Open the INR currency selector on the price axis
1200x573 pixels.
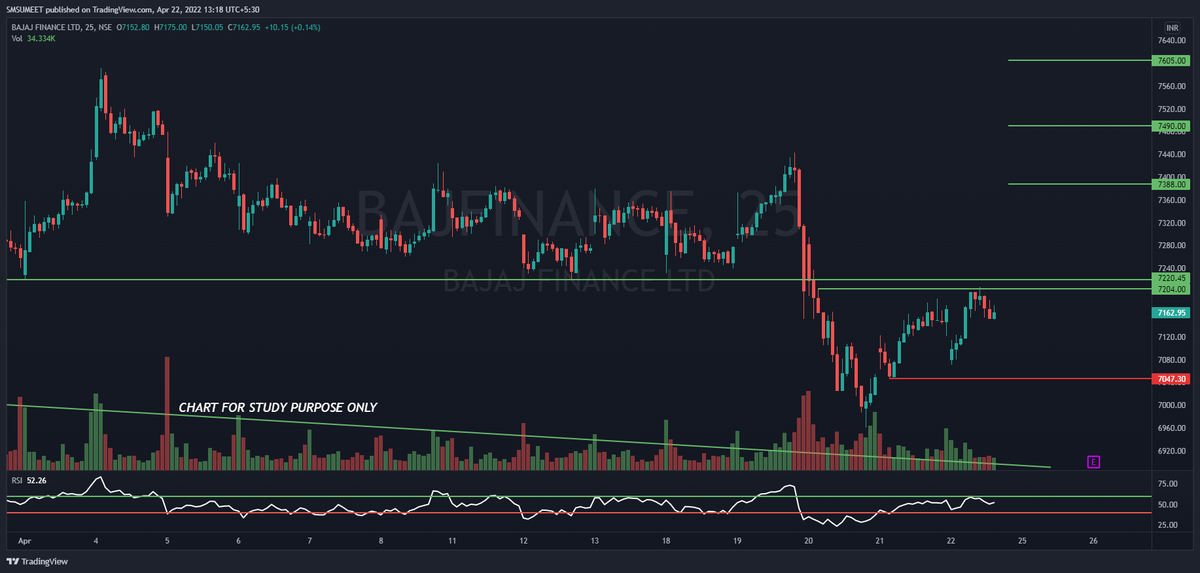click(1172, 28)
